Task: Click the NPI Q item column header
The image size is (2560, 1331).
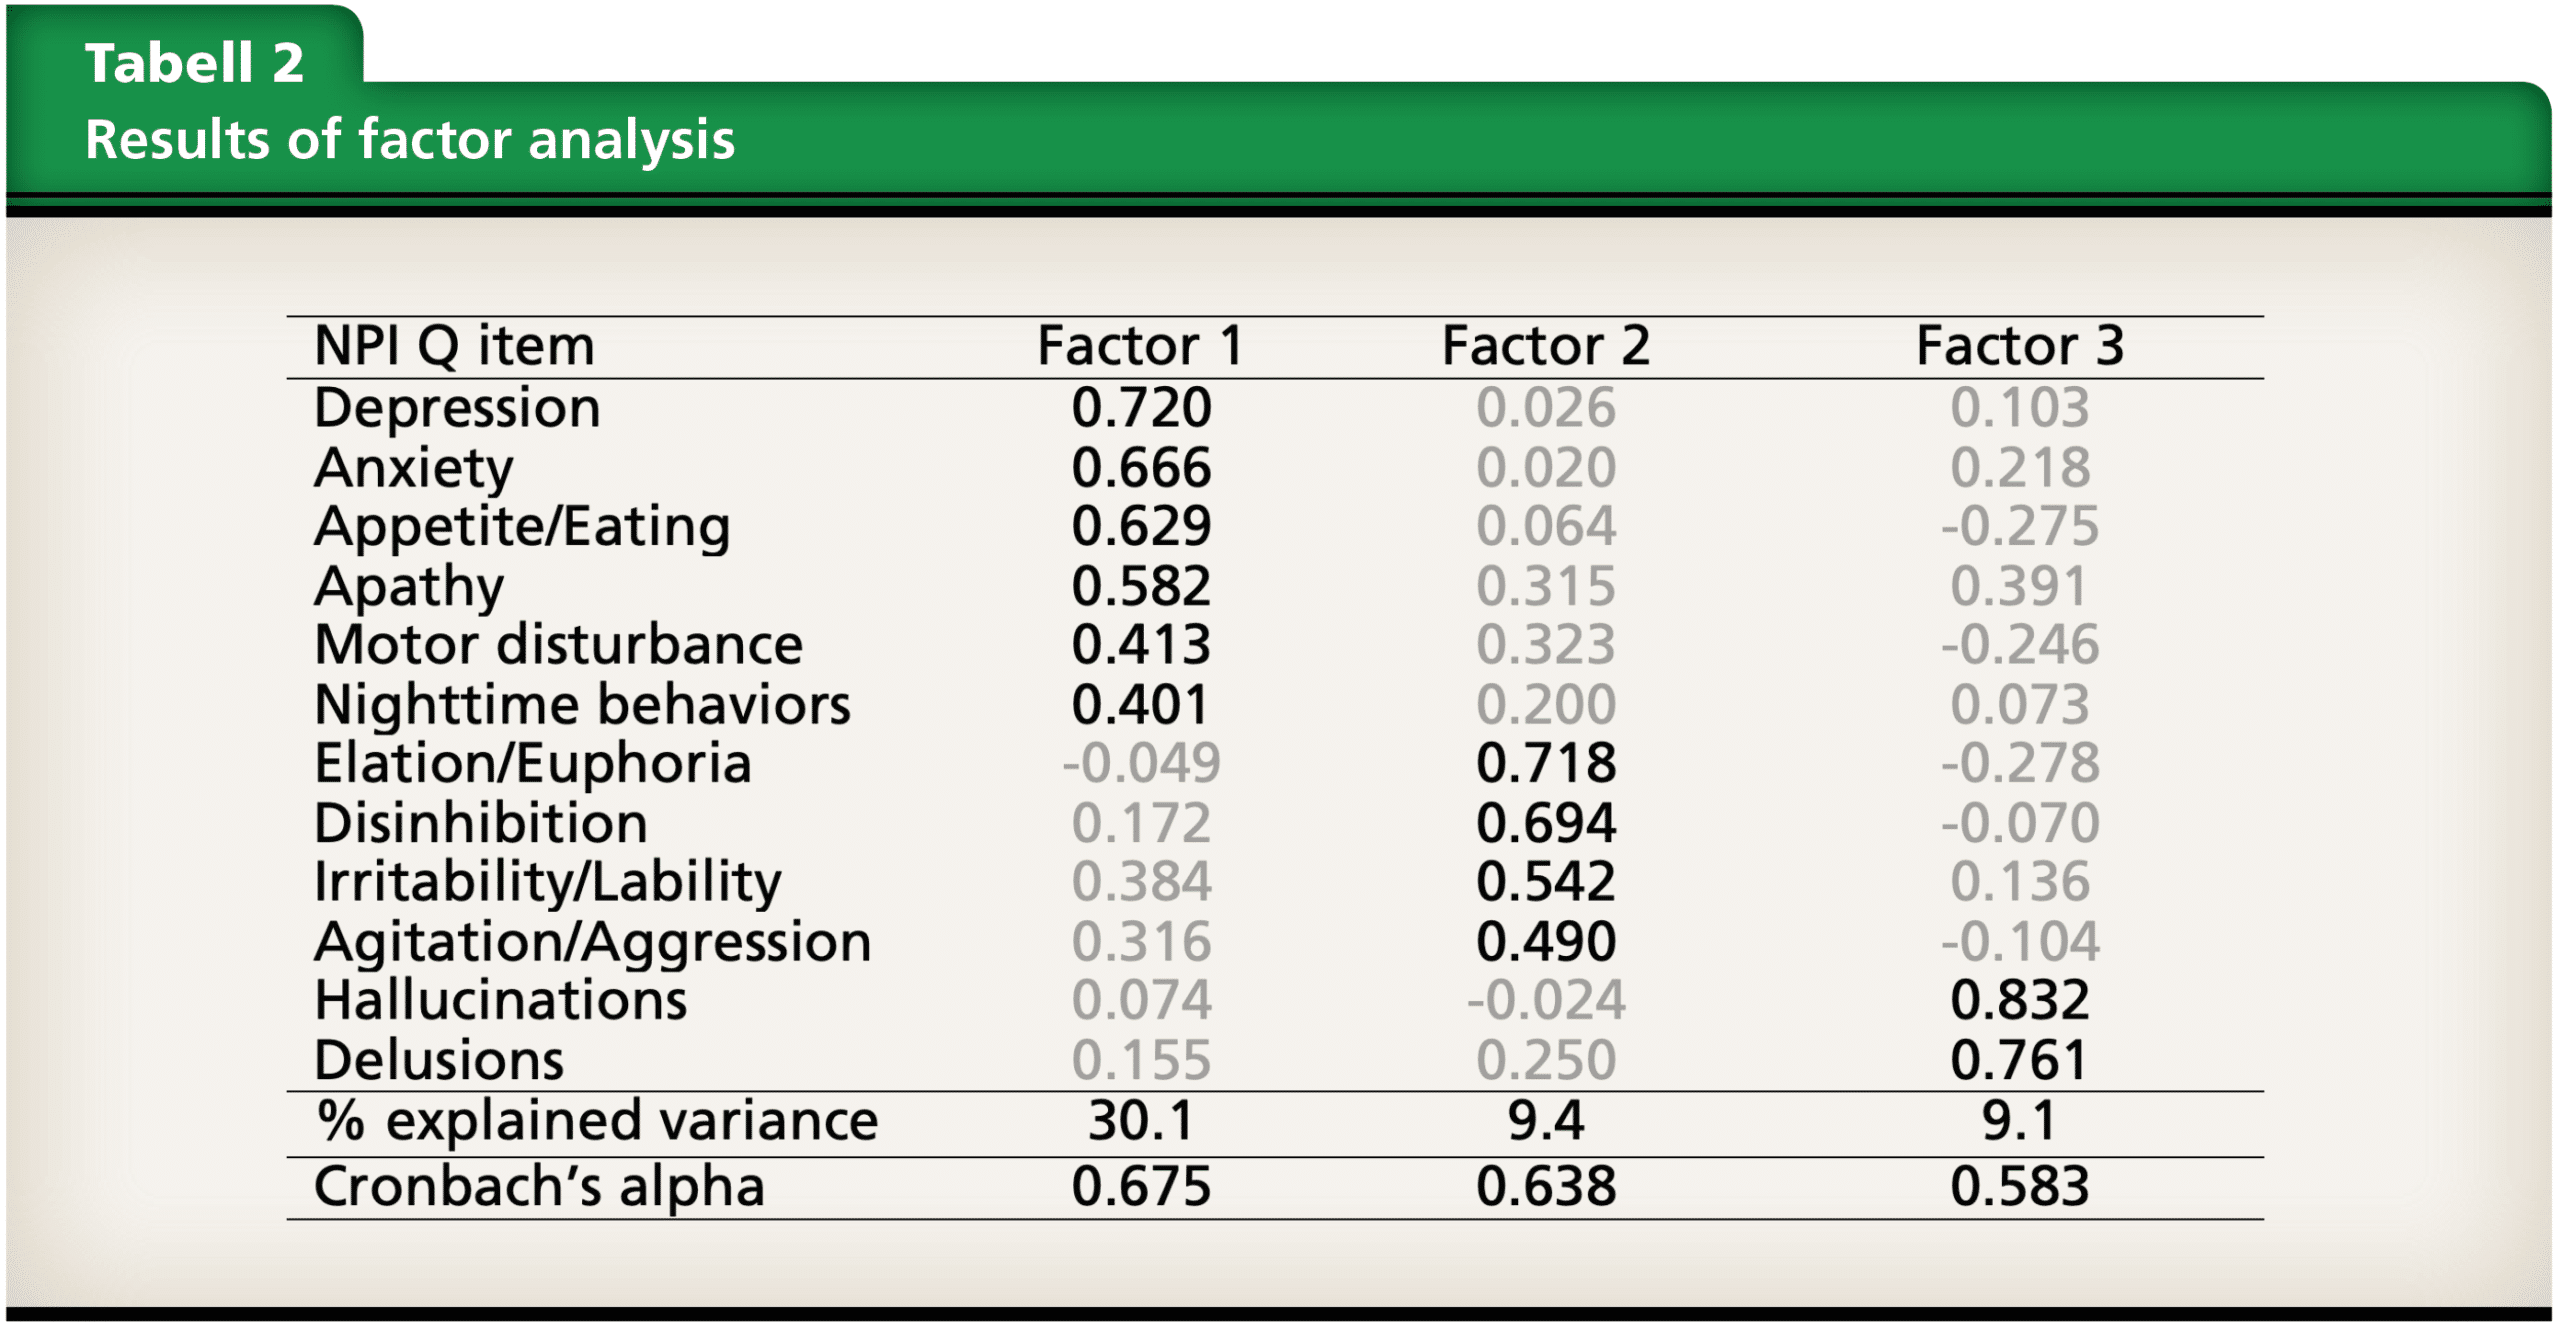Action: (454, 346)
